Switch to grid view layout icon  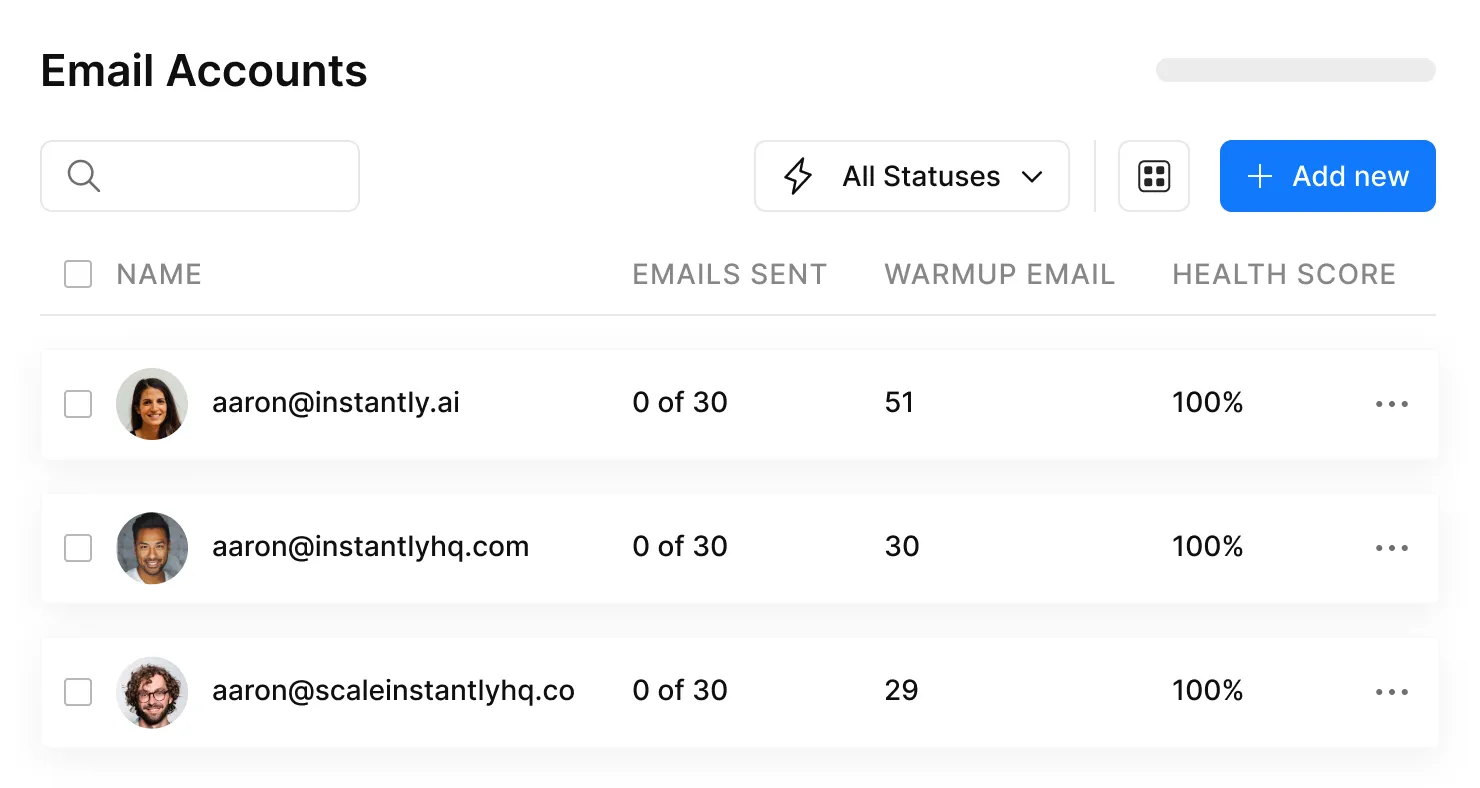[1154, 176]
